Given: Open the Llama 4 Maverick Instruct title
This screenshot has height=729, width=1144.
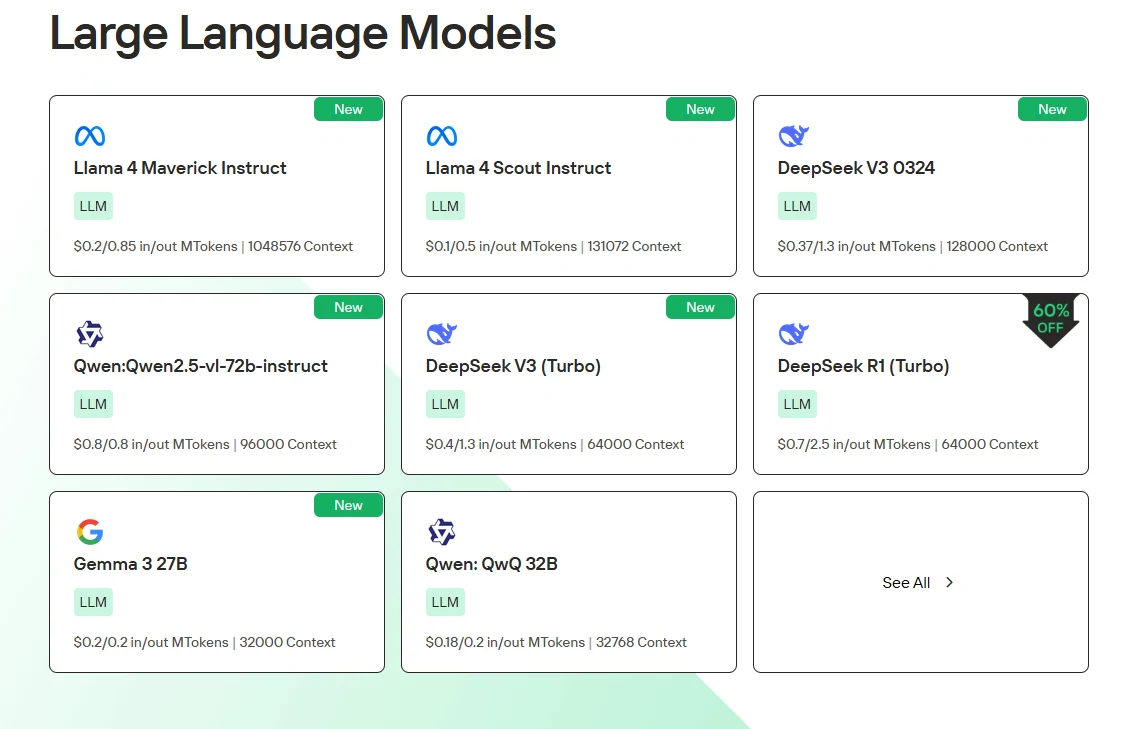Looking at the screenshot, I should pos(180,168).
